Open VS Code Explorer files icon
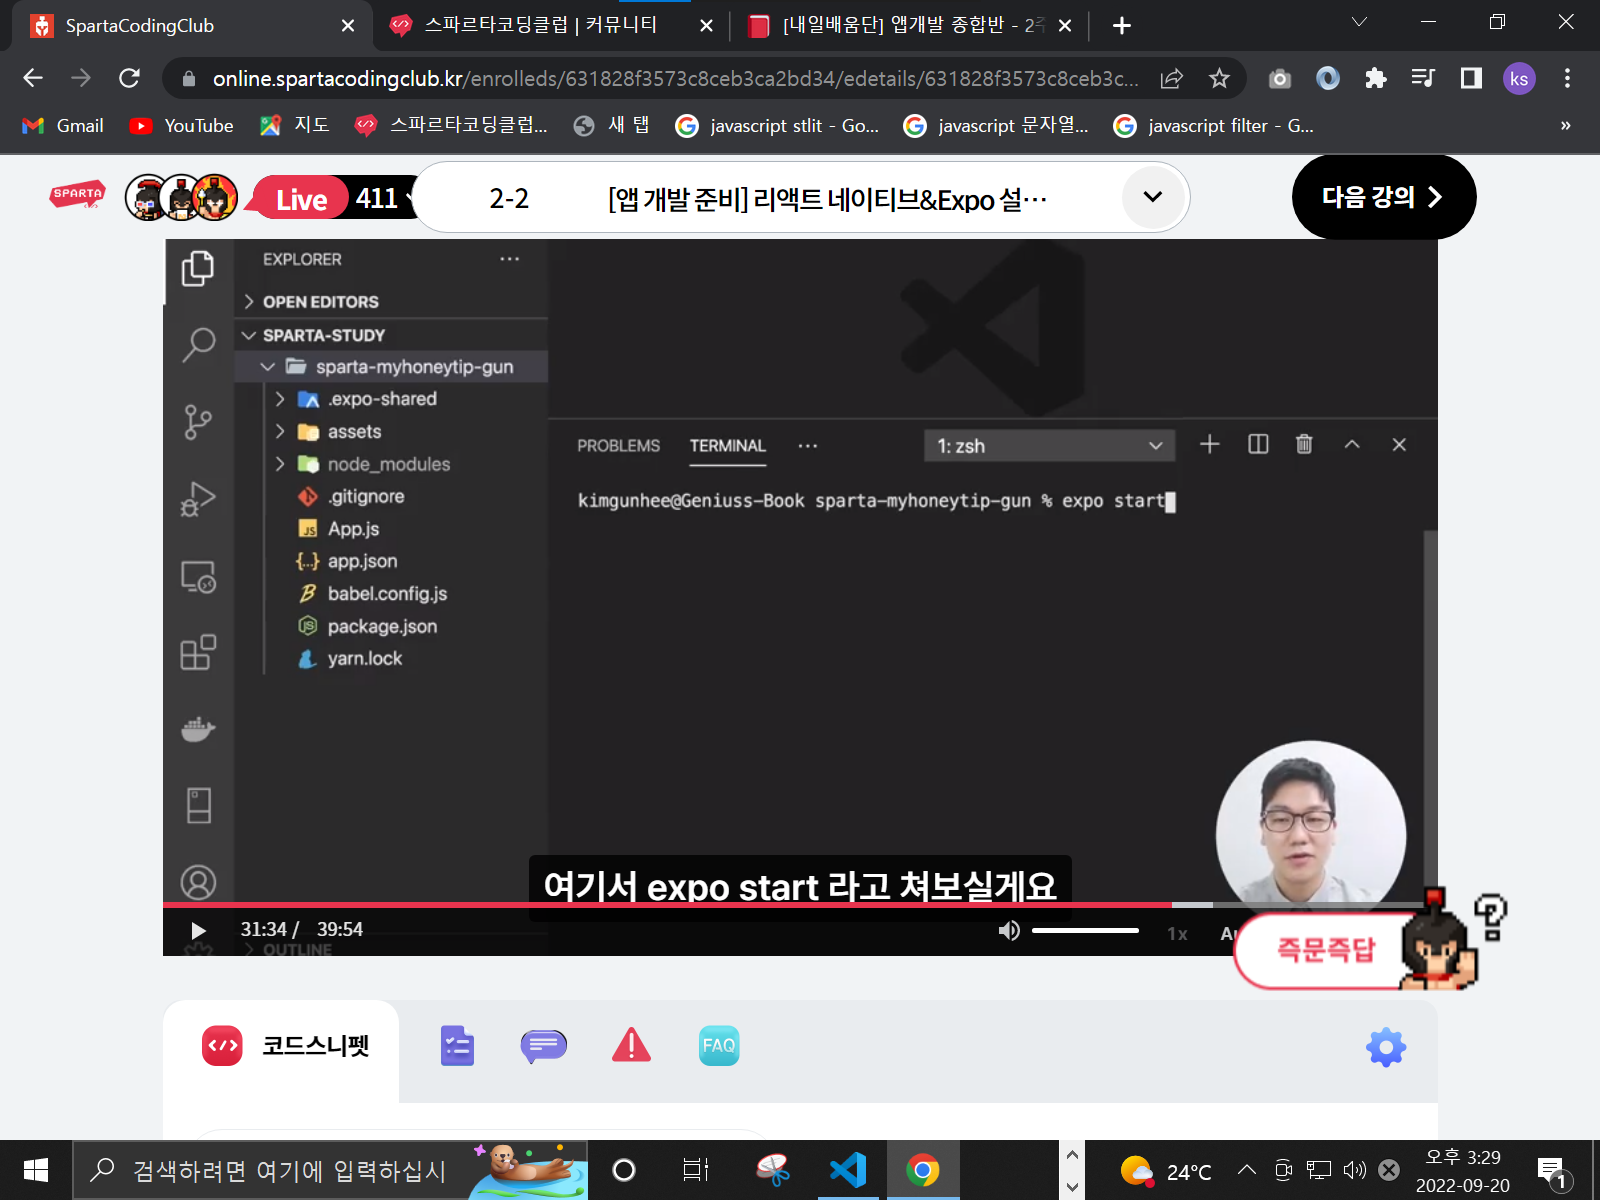 (x=198, y=268)
